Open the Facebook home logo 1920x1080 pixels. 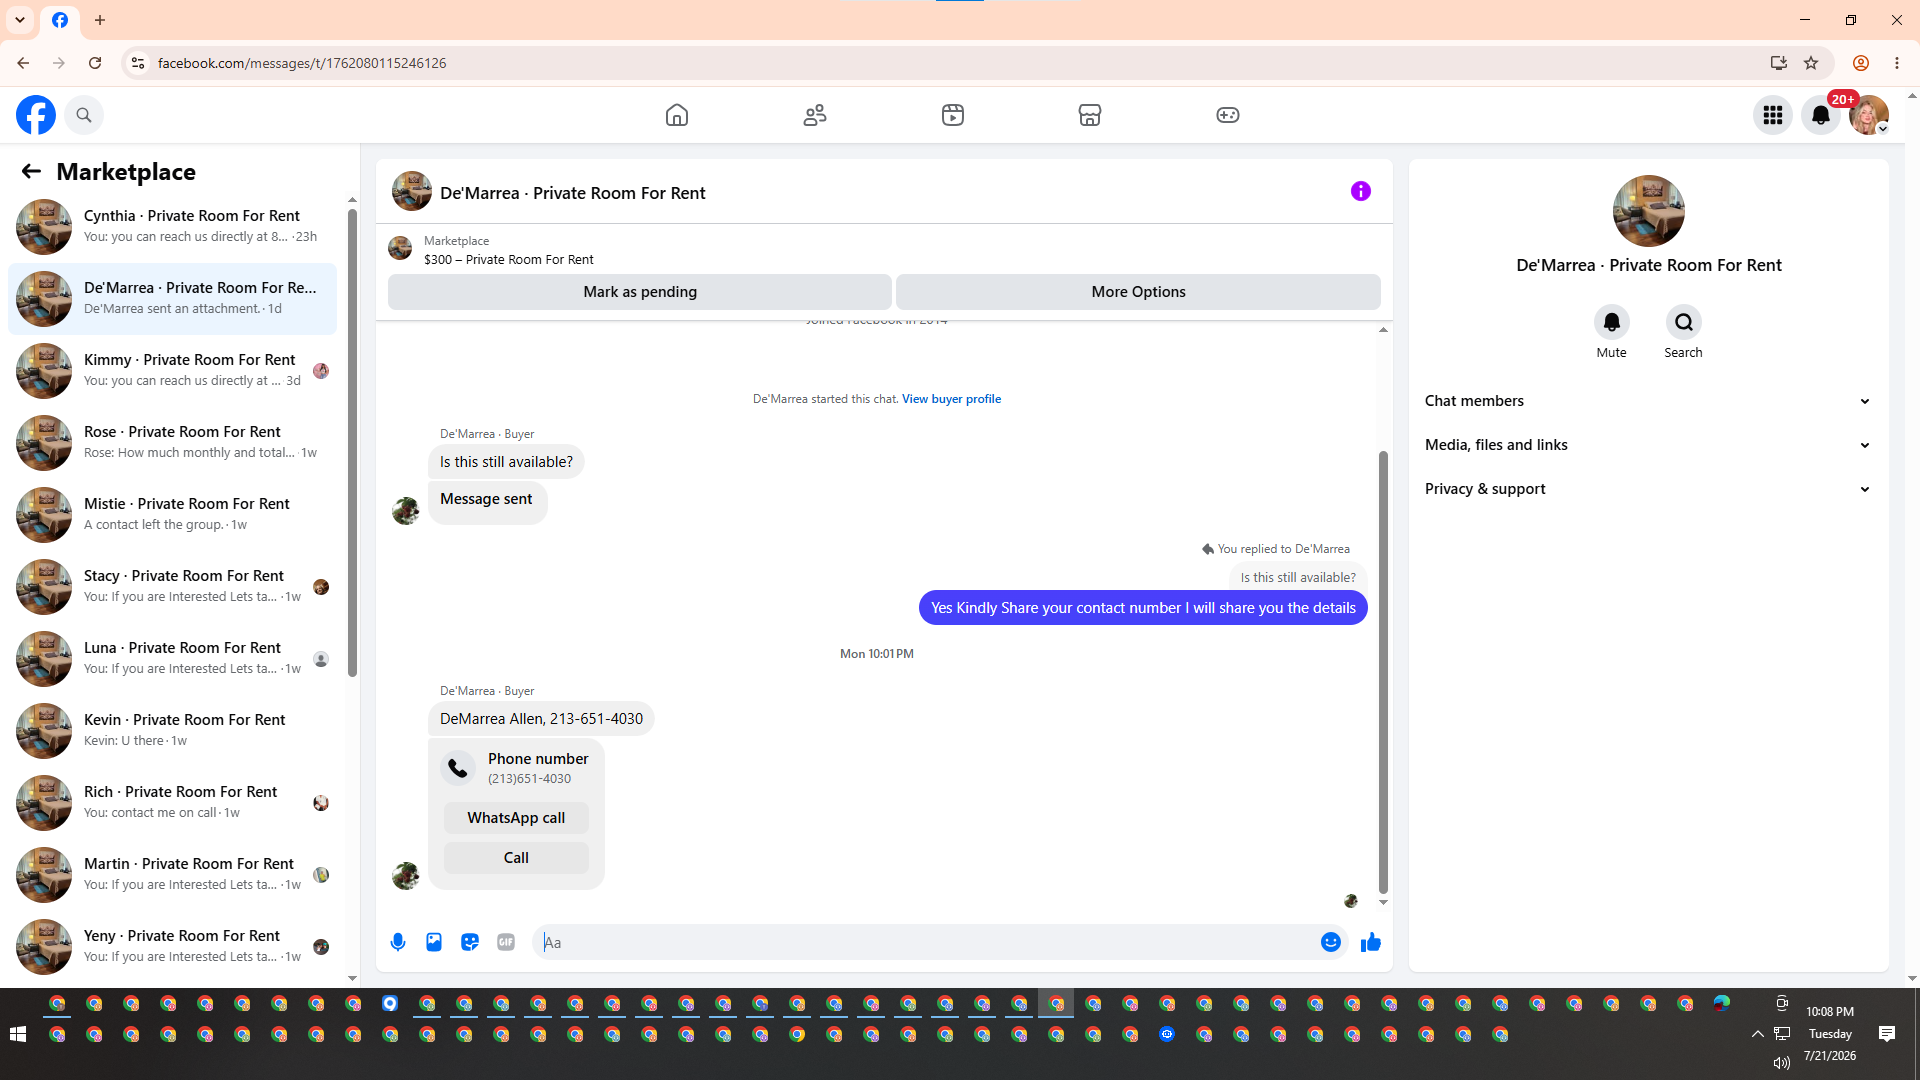click(x=36, y=115)
